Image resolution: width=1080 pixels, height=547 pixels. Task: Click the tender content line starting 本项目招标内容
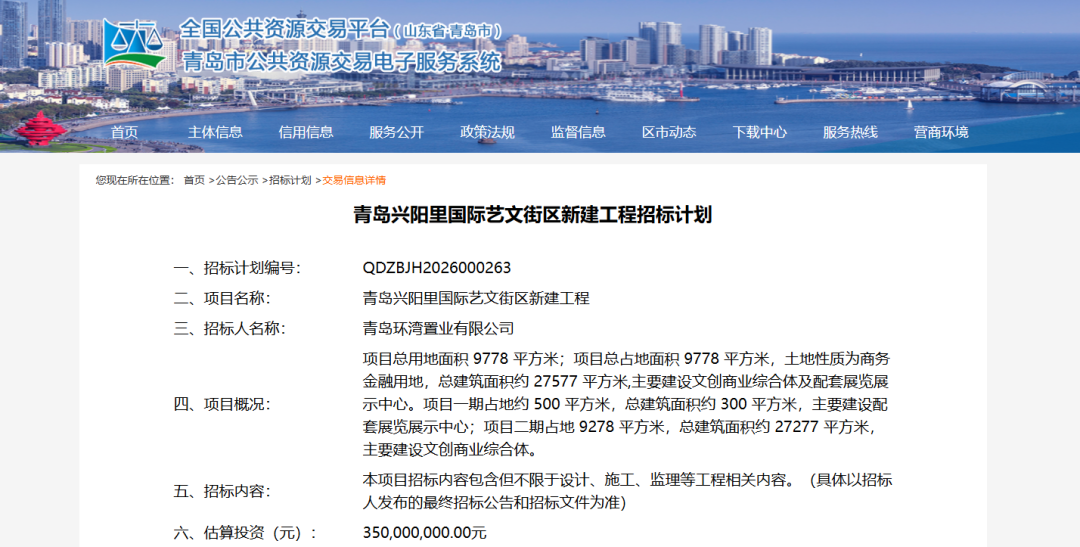click(627, 480)
